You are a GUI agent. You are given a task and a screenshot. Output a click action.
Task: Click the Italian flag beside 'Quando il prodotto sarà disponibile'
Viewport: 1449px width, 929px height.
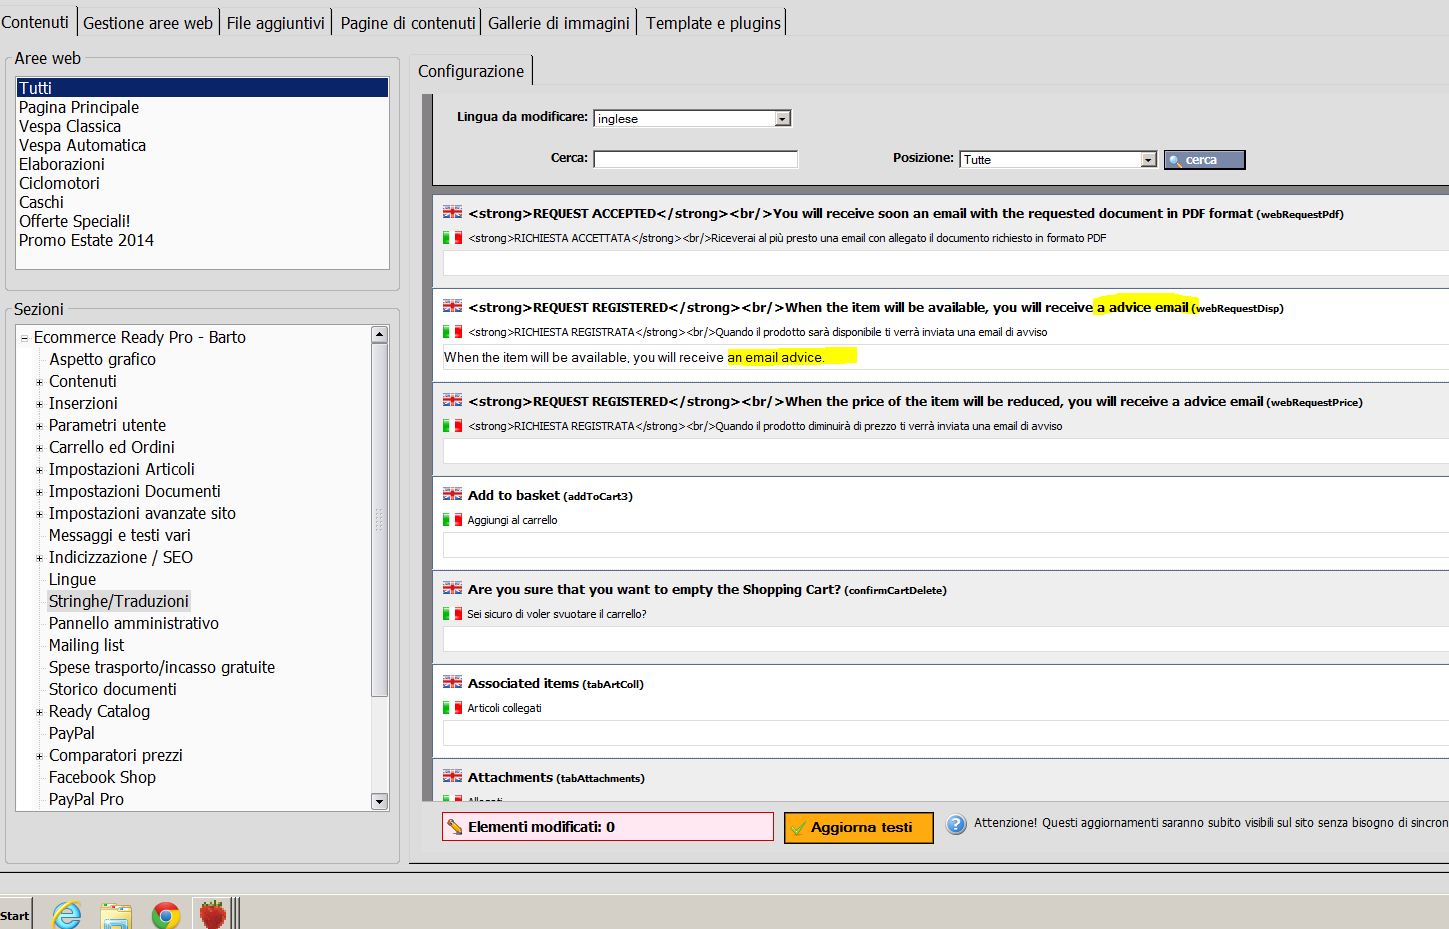(x=453, y=332)
